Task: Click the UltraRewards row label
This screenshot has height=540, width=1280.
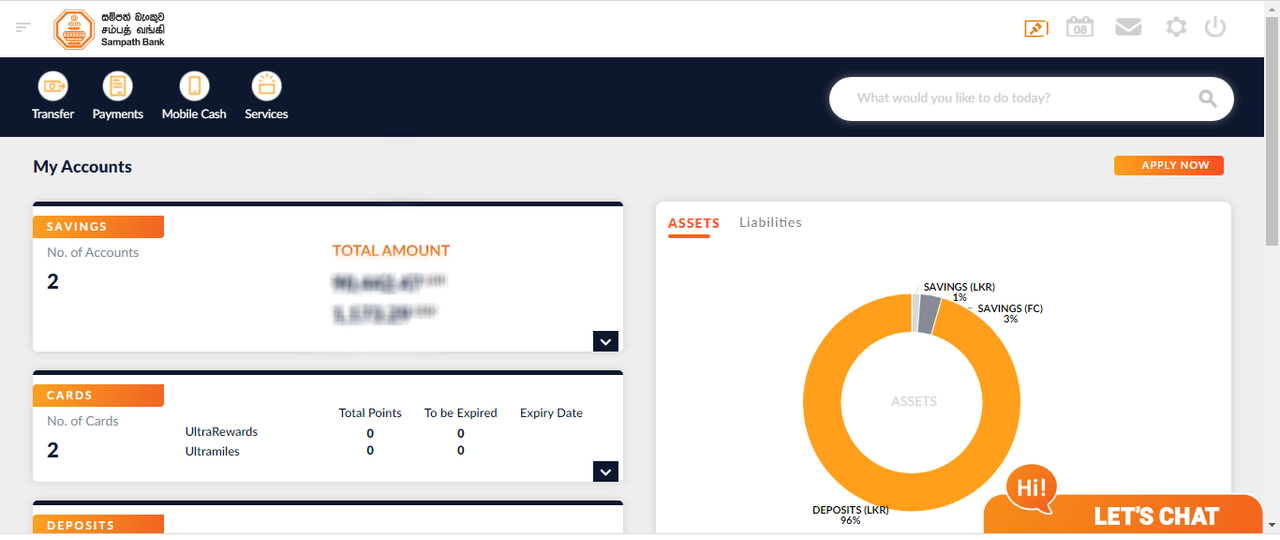Action: (x=221, y=432)
